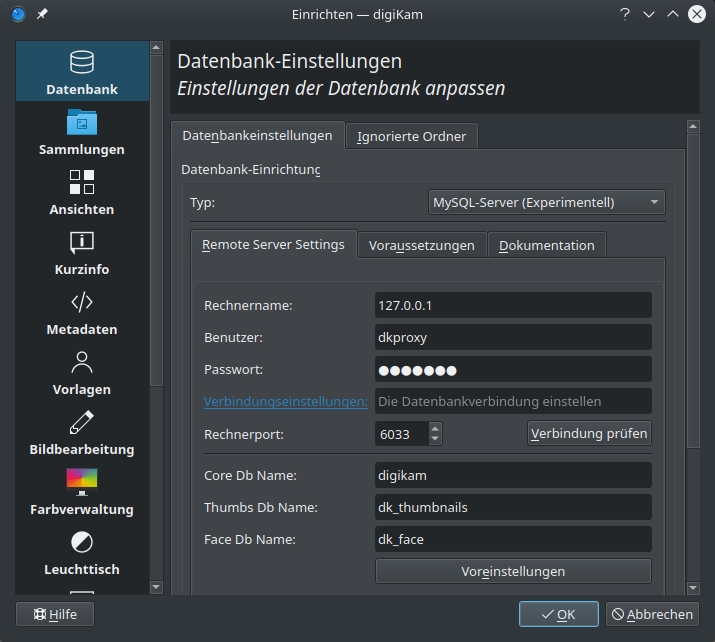Click the settings panel scrollbar down arrow

point(693,588)
